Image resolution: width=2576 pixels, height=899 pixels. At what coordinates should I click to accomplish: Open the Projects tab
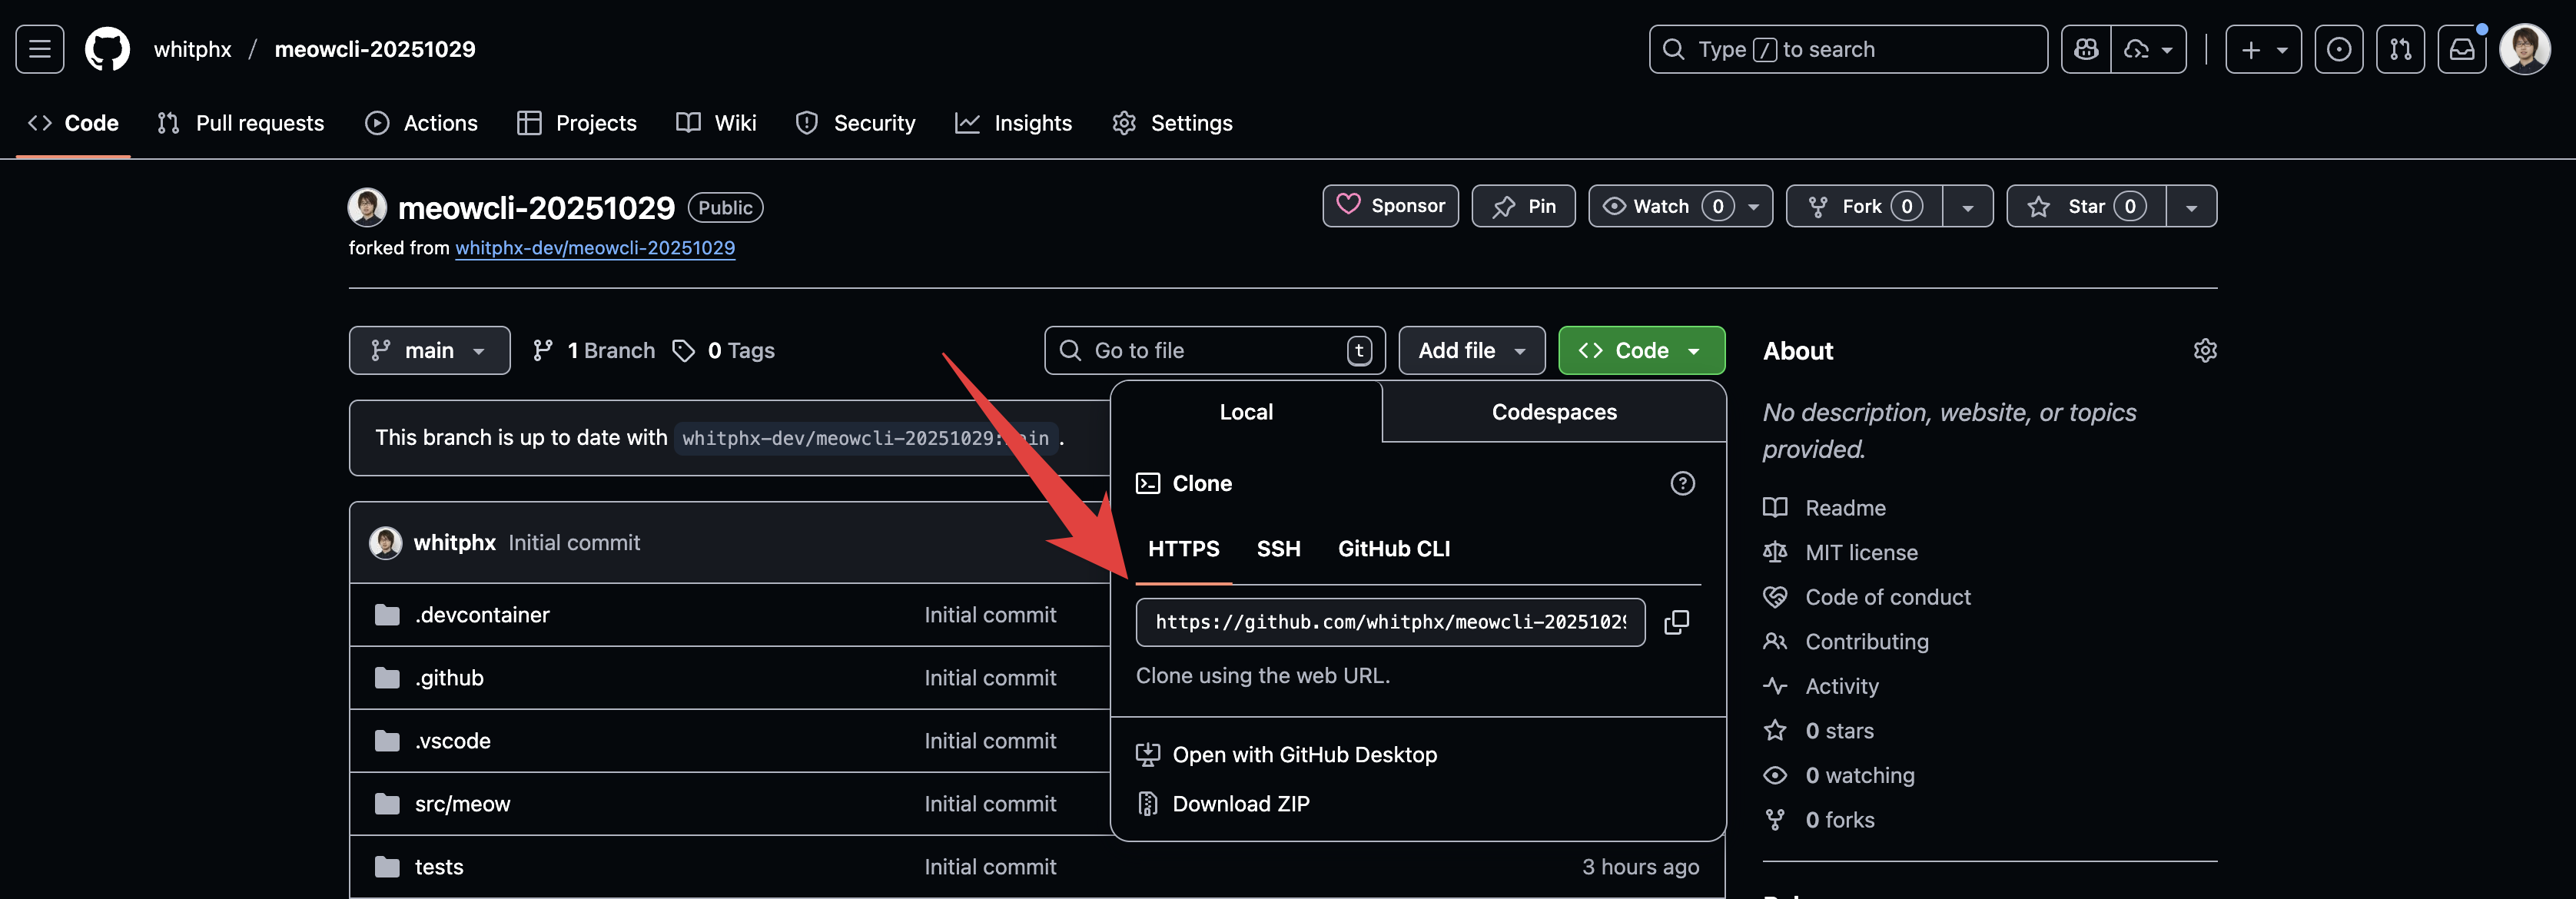(577, 123)
